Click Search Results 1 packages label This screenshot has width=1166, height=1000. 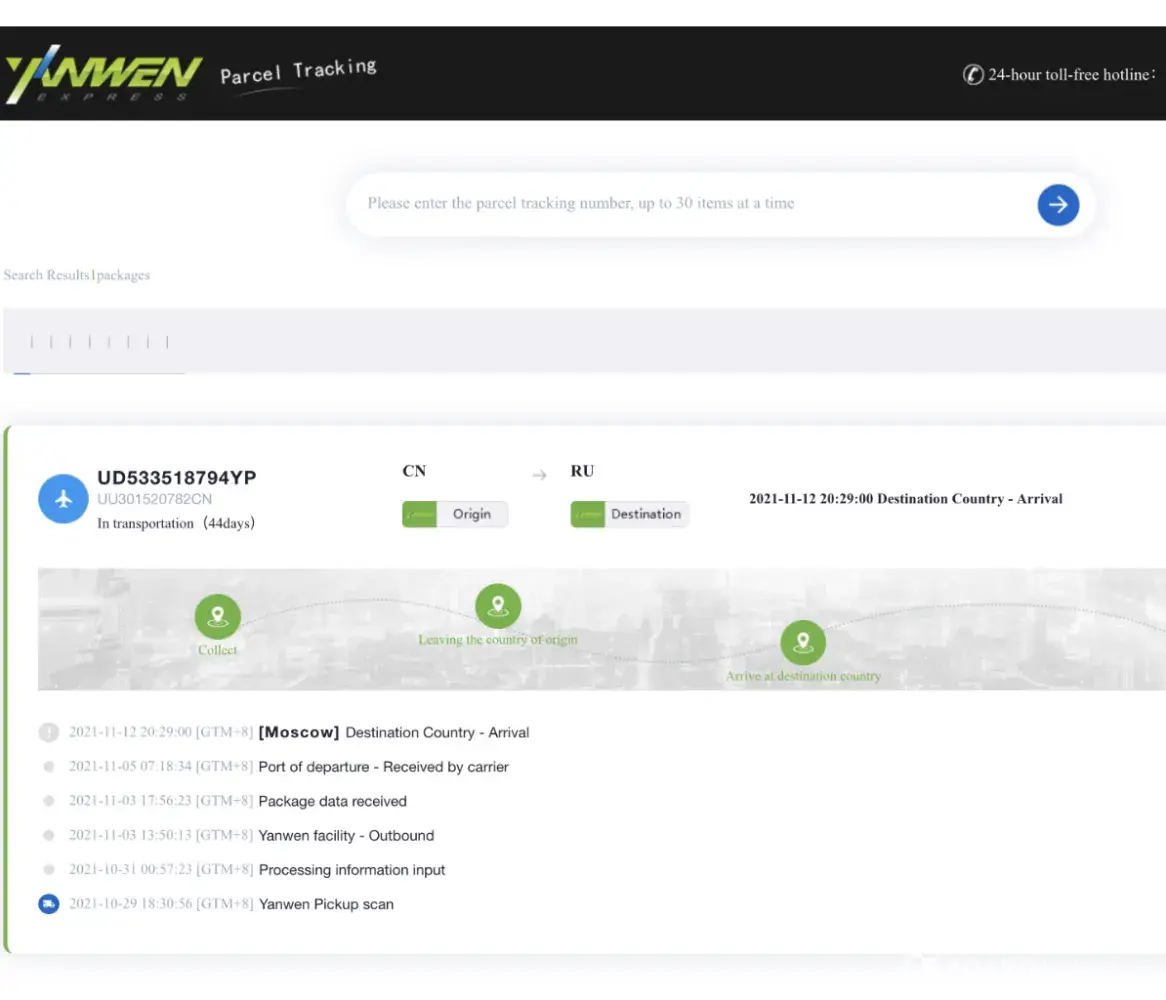point(77,275)
